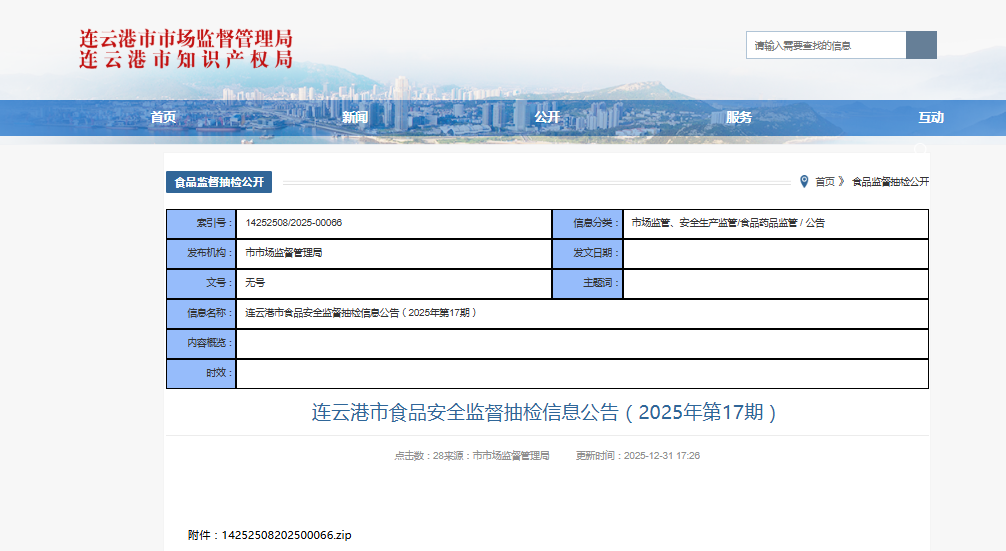Click the search box placeholder text
Image resolution: width=1006 pixels, height=551 pixels.
(x=803, y=46)
